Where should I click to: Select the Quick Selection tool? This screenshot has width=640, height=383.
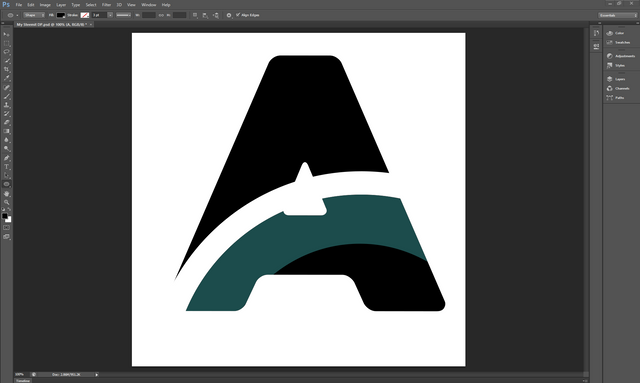(x=7, y=61)
